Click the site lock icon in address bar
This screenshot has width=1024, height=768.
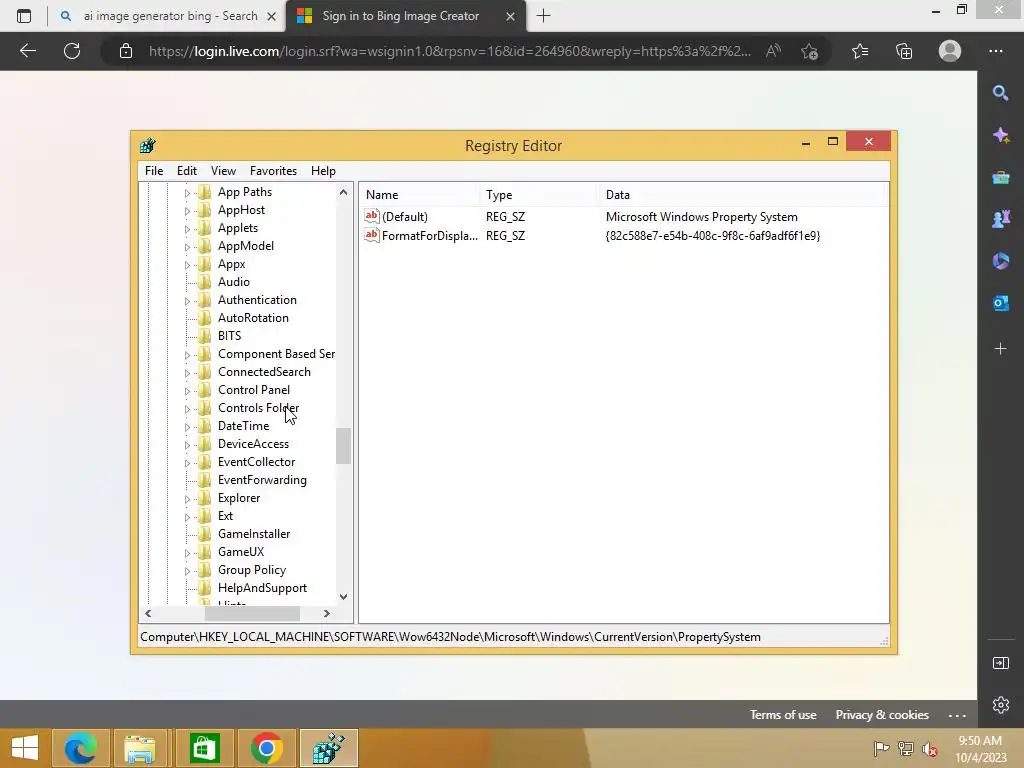[126, 51]
